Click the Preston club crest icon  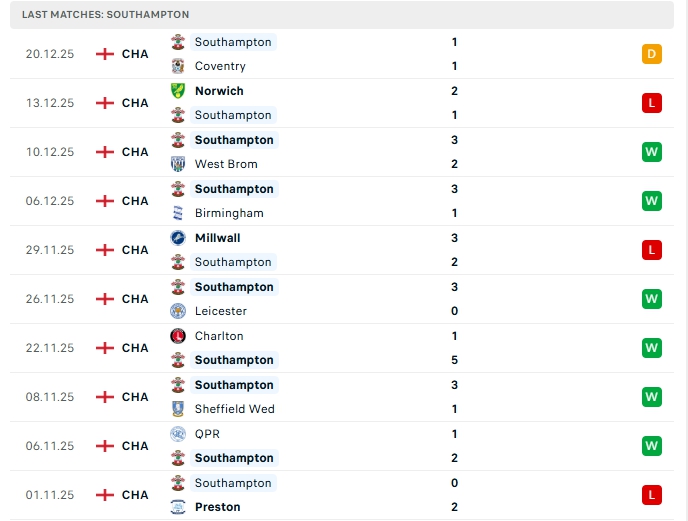click(x=178, y=507)
